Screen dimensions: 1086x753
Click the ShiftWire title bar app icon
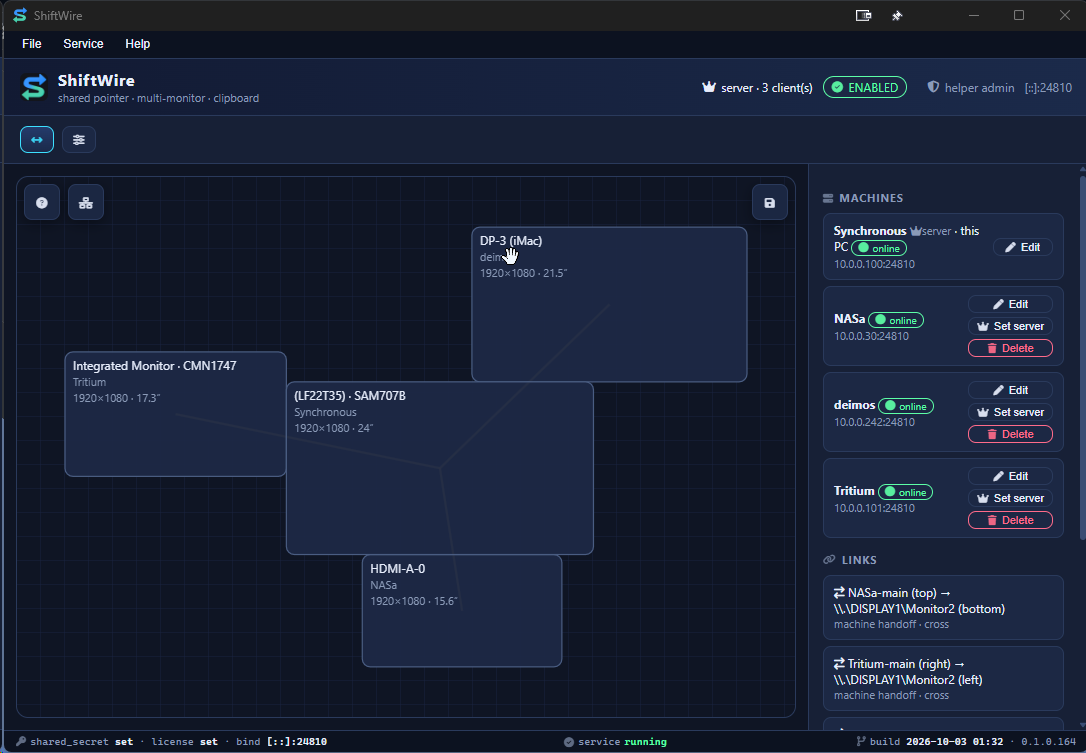point(20,15)
